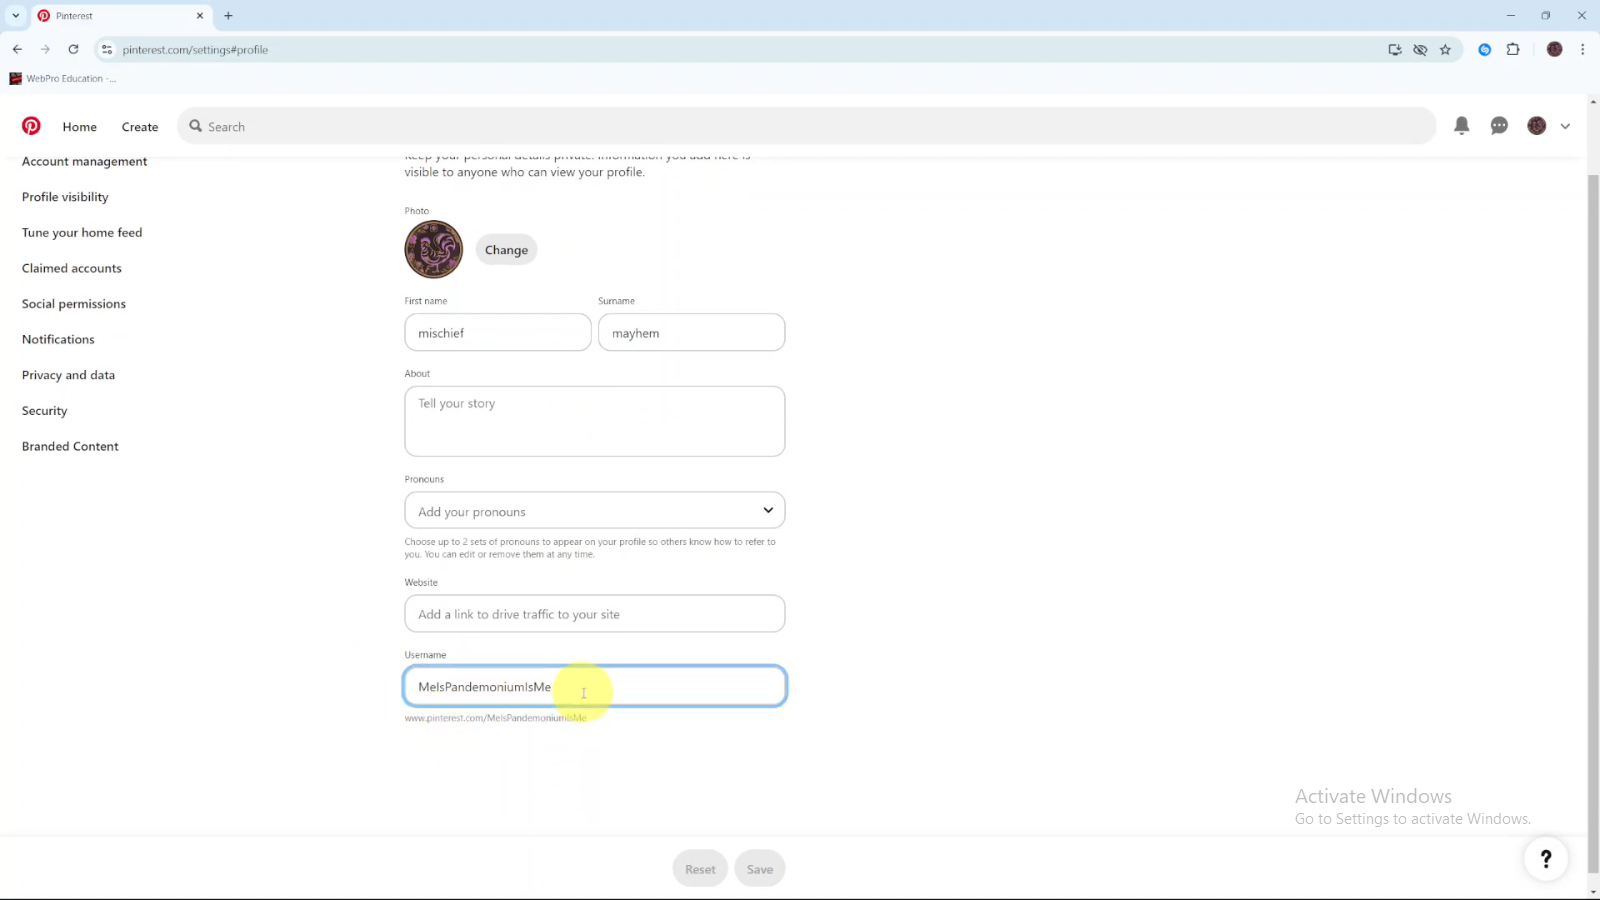
Task: Click the profile URL text below username
Action: tap(495, 718)
